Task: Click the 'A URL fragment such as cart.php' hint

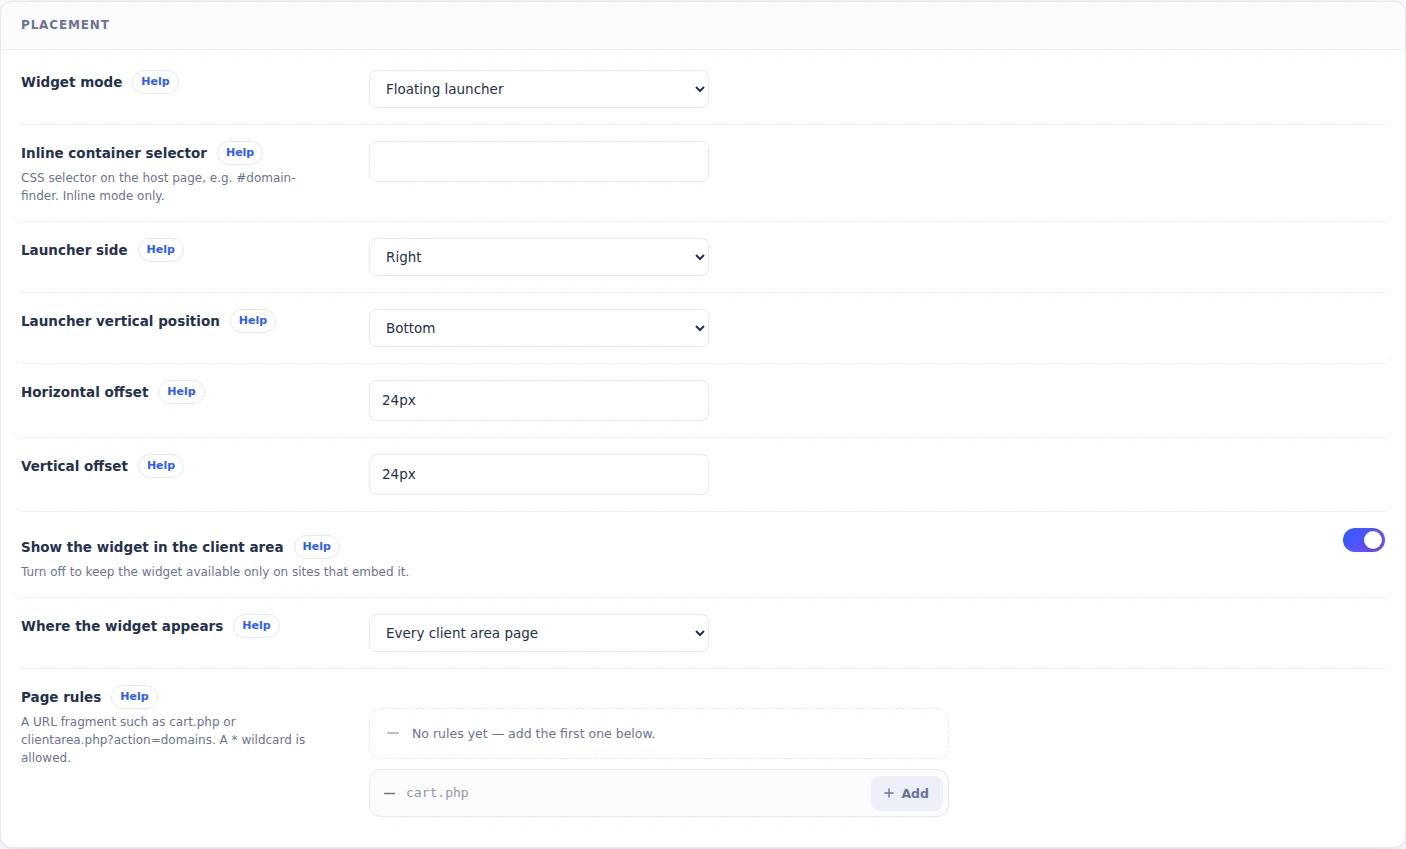Action: tap(163, 740)
